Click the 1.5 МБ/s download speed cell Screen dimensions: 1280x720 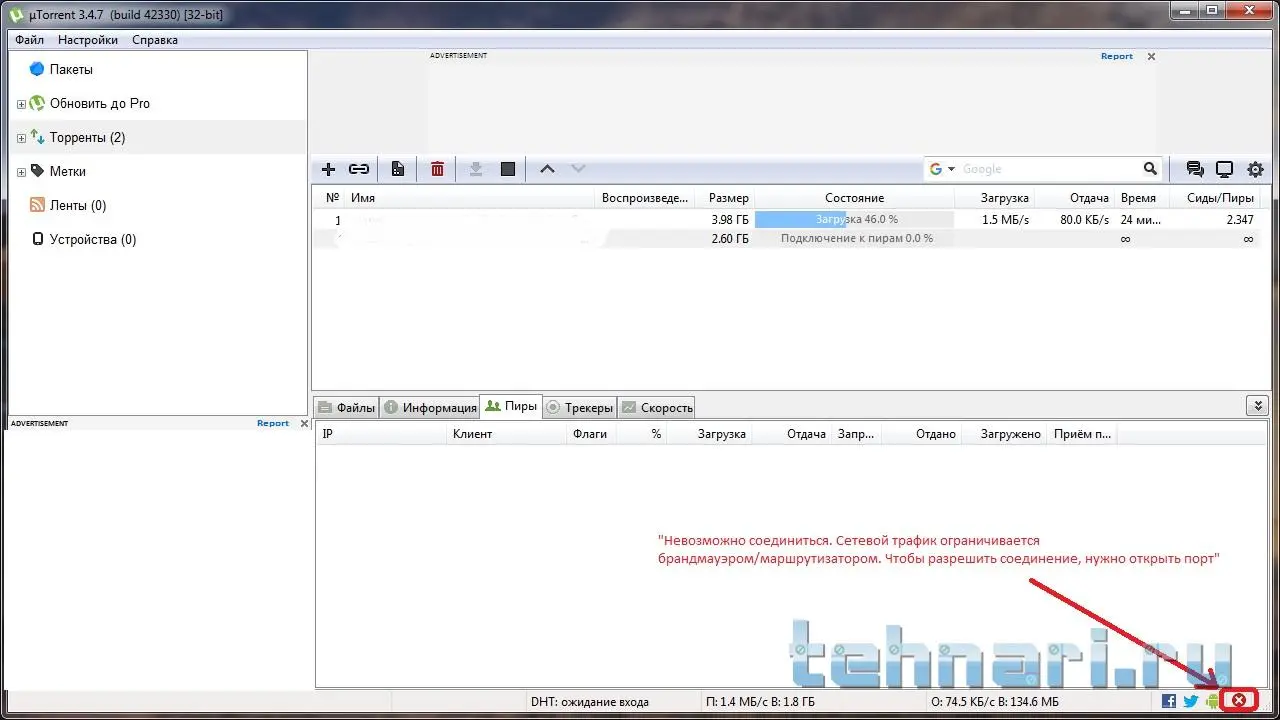pyautogui.click(x=1005, y=220)
